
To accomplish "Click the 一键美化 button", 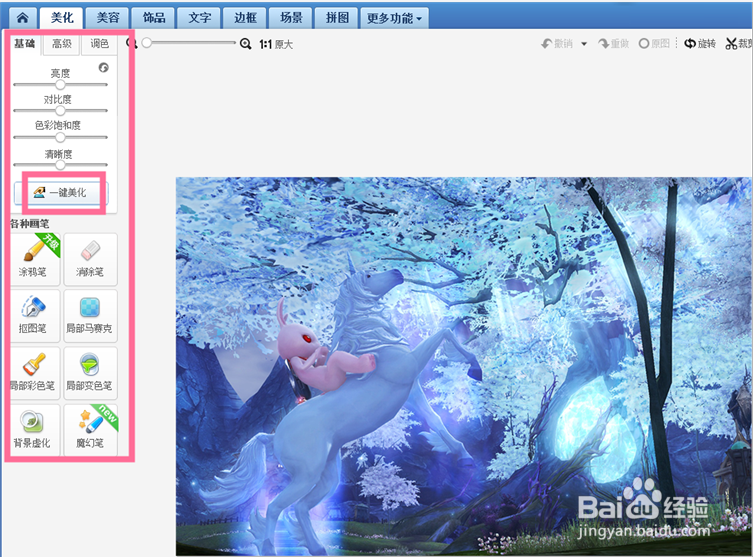I will pyautogui.click(x=61, y=193).
